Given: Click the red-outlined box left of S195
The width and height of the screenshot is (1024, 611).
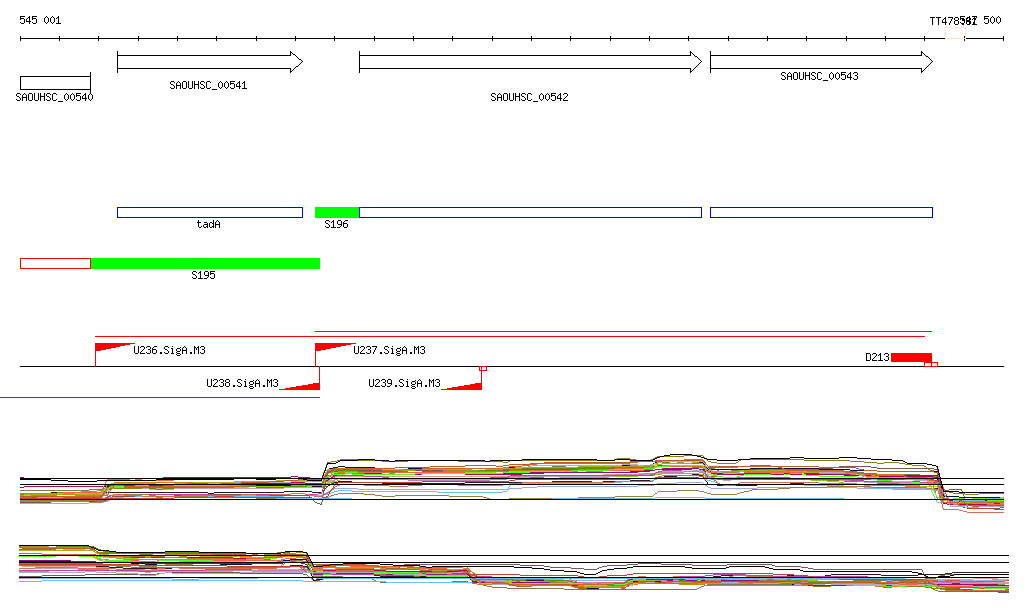Looking at the screenshot, I should coord(55,263).
